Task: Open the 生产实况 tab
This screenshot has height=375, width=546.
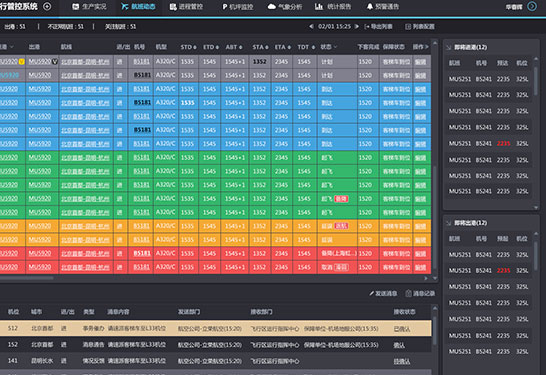Action: pyautogui.click(x=89, y=7)
